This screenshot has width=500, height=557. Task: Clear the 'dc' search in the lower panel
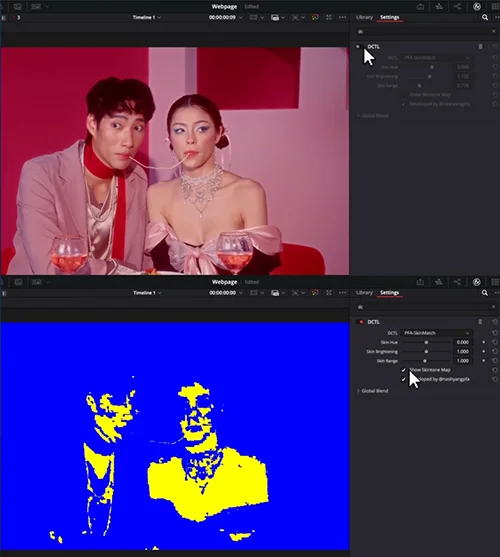tap(494, 307)
